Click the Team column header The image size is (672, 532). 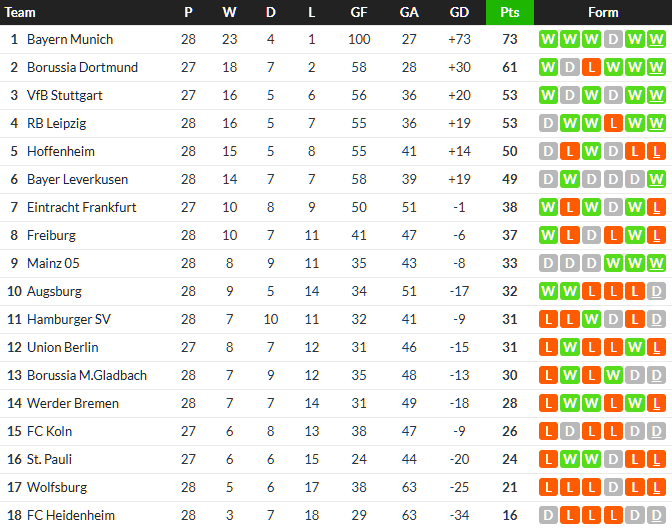21,12
